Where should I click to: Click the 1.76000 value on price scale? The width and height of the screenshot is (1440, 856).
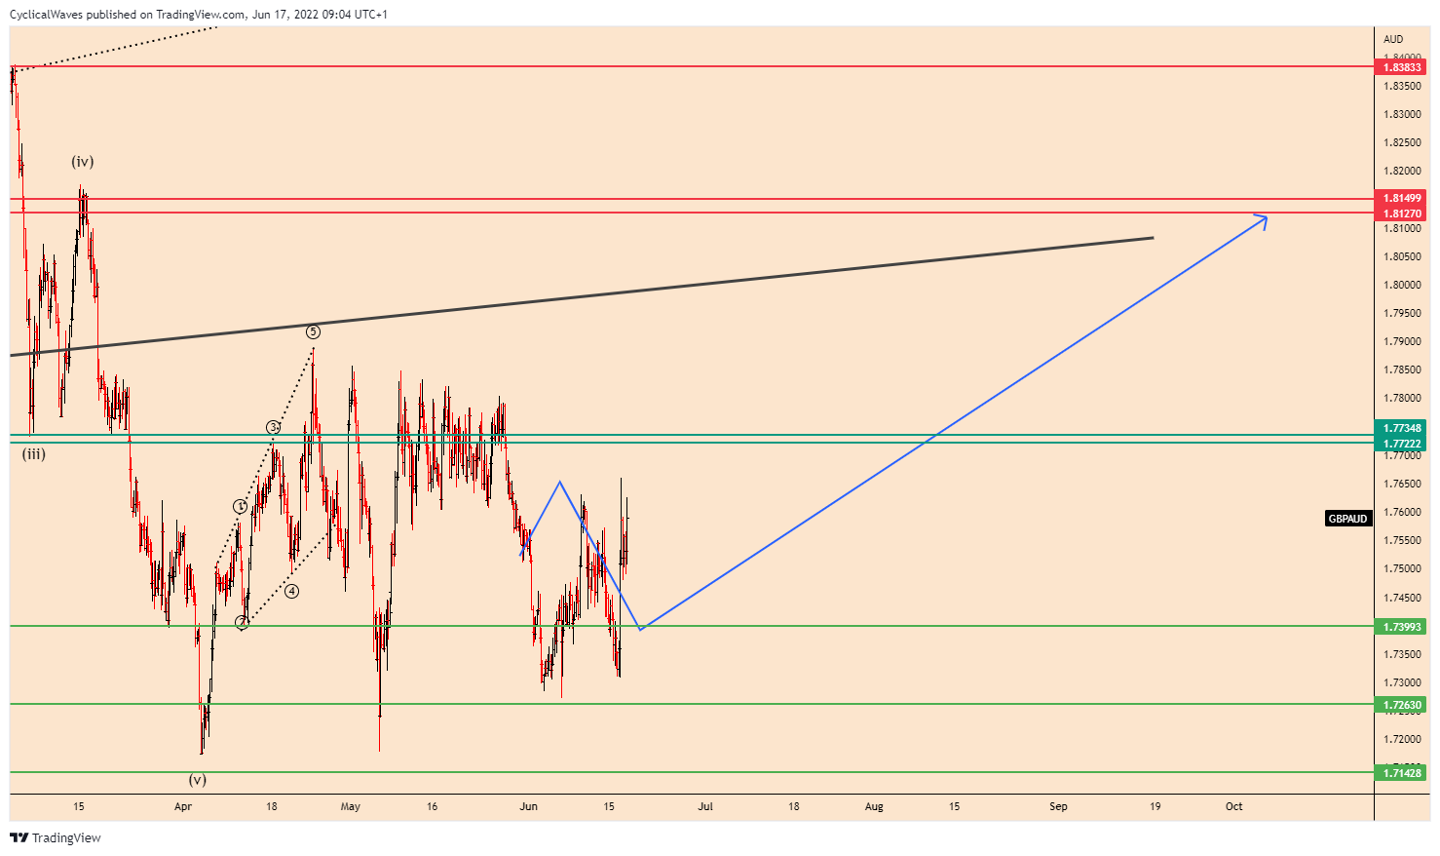(x=1402, y=512)
